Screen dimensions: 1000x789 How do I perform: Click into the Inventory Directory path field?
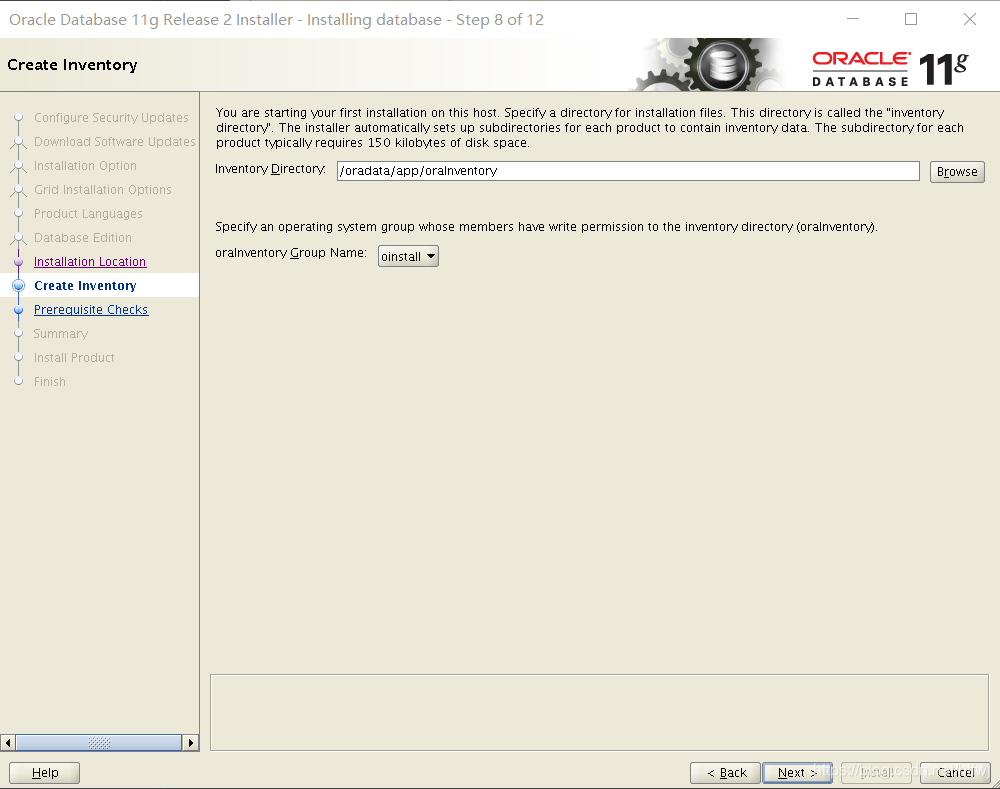pos(628,171)
